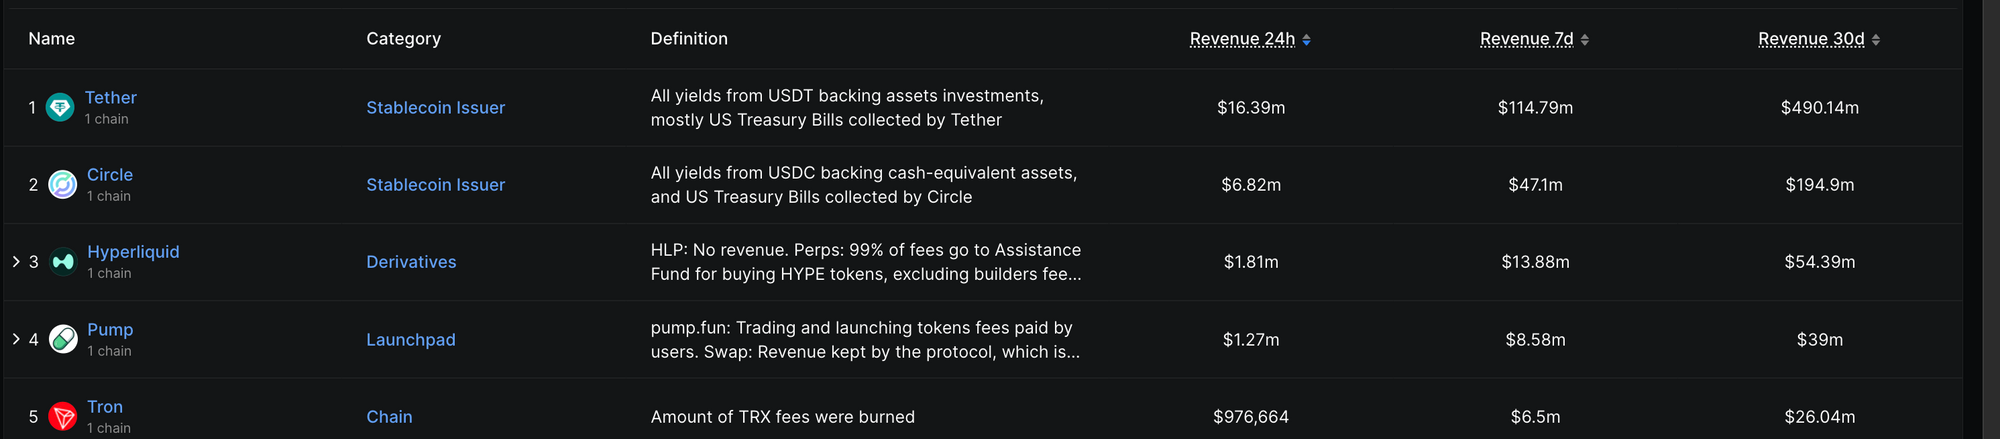Open Stablecoin Issuer category for Tether
The height and width of the screenshot is (439, 2000).
coord(435,108)
